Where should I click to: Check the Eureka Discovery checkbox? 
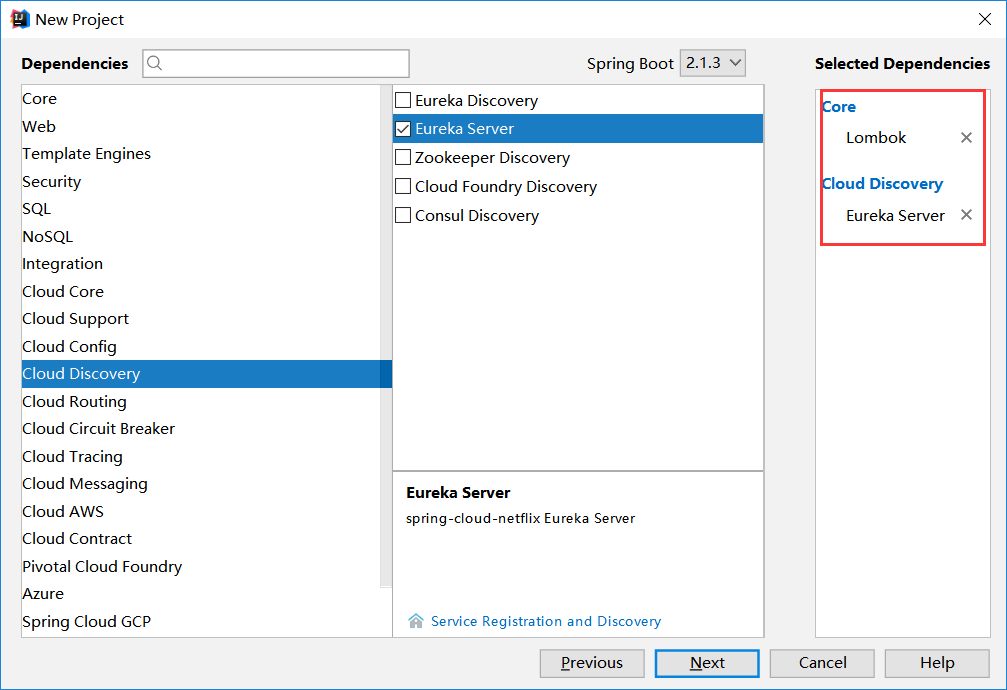point(403,100)
